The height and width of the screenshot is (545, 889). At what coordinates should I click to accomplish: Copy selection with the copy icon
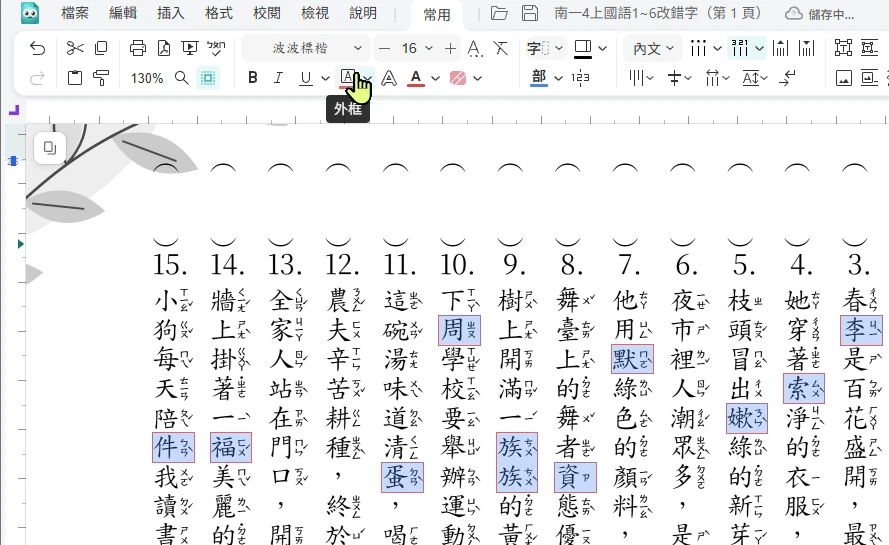tap(101, 49)
